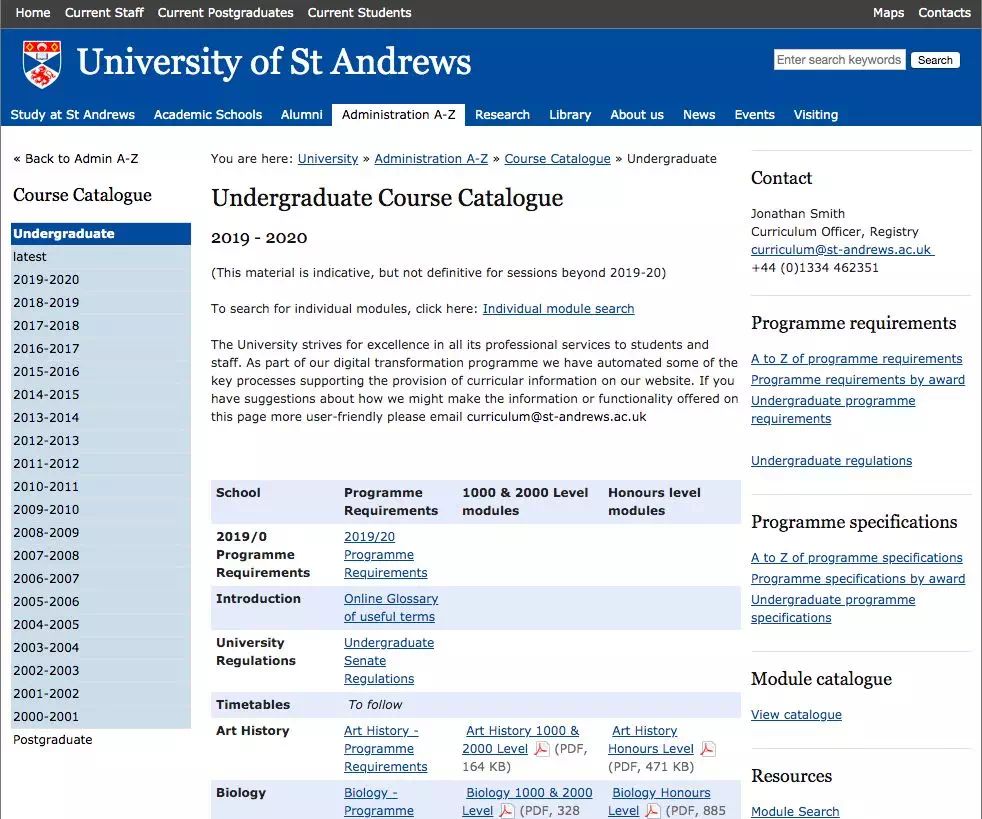Open Art History 1000 & 2000 Level link
Viewport: 982px width, 819px height.
pos(520,739)
